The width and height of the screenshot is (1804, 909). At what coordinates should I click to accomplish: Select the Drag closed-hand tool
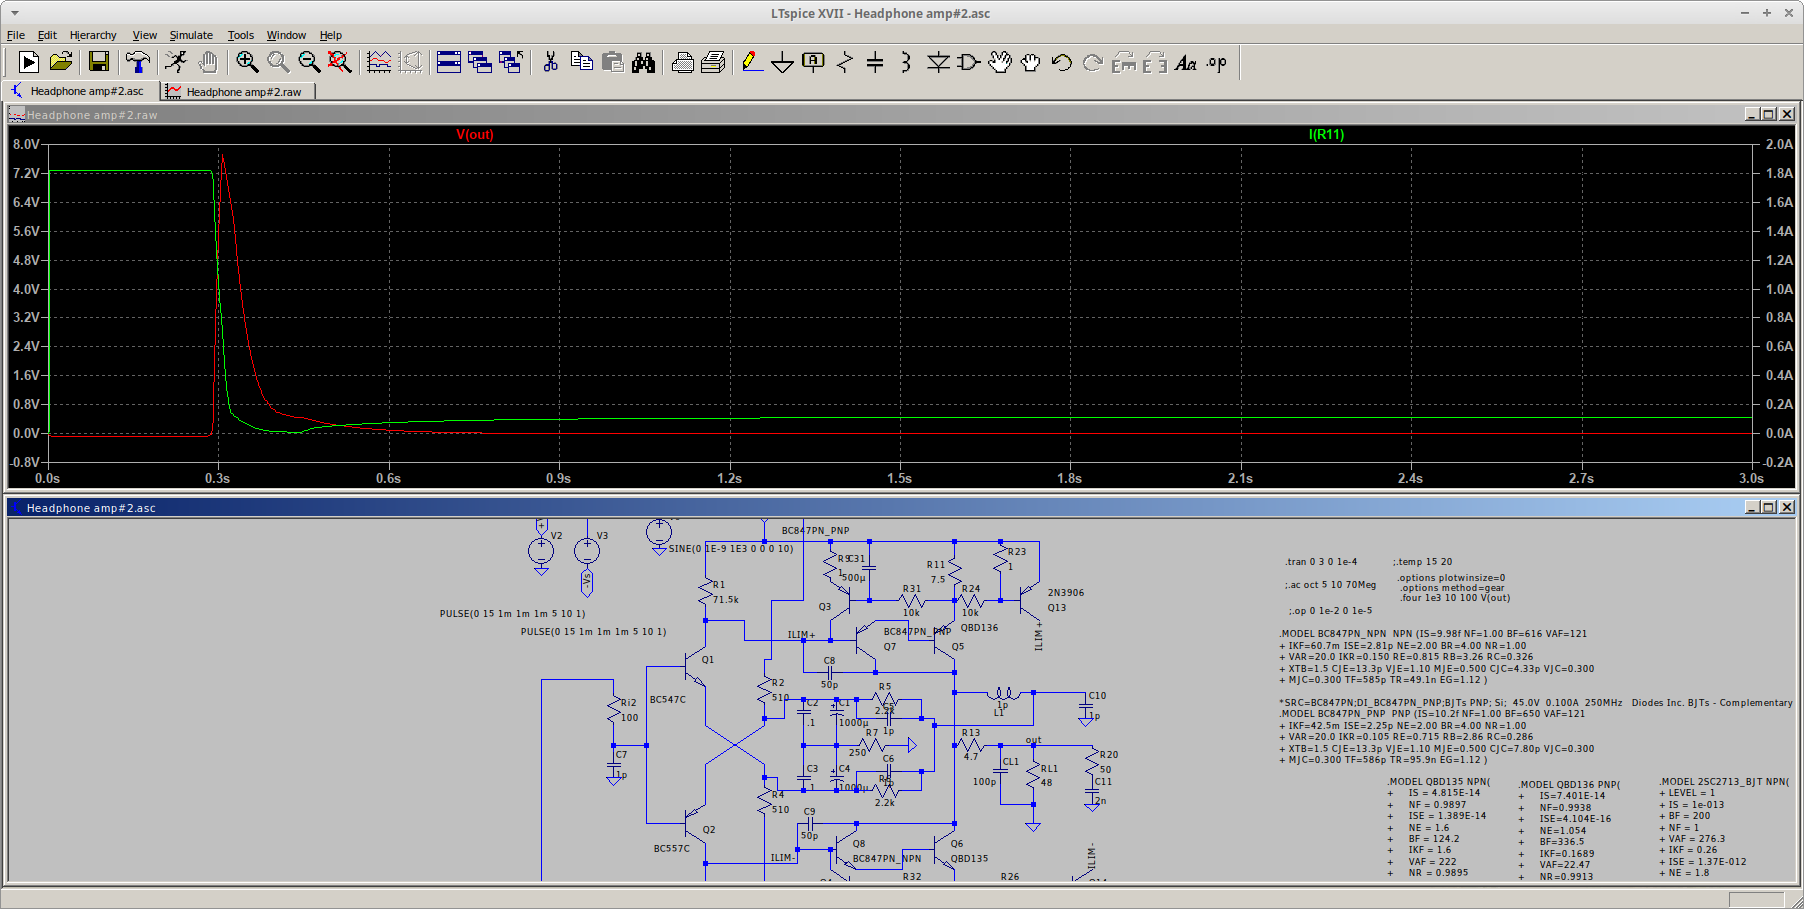click(1030, 62)
